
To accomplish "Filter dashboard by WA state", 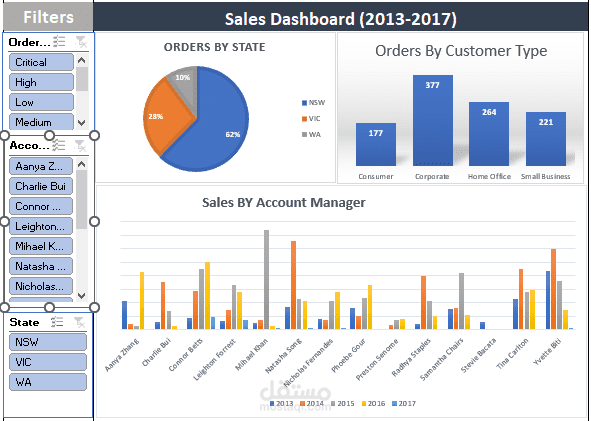I will 48,382.
